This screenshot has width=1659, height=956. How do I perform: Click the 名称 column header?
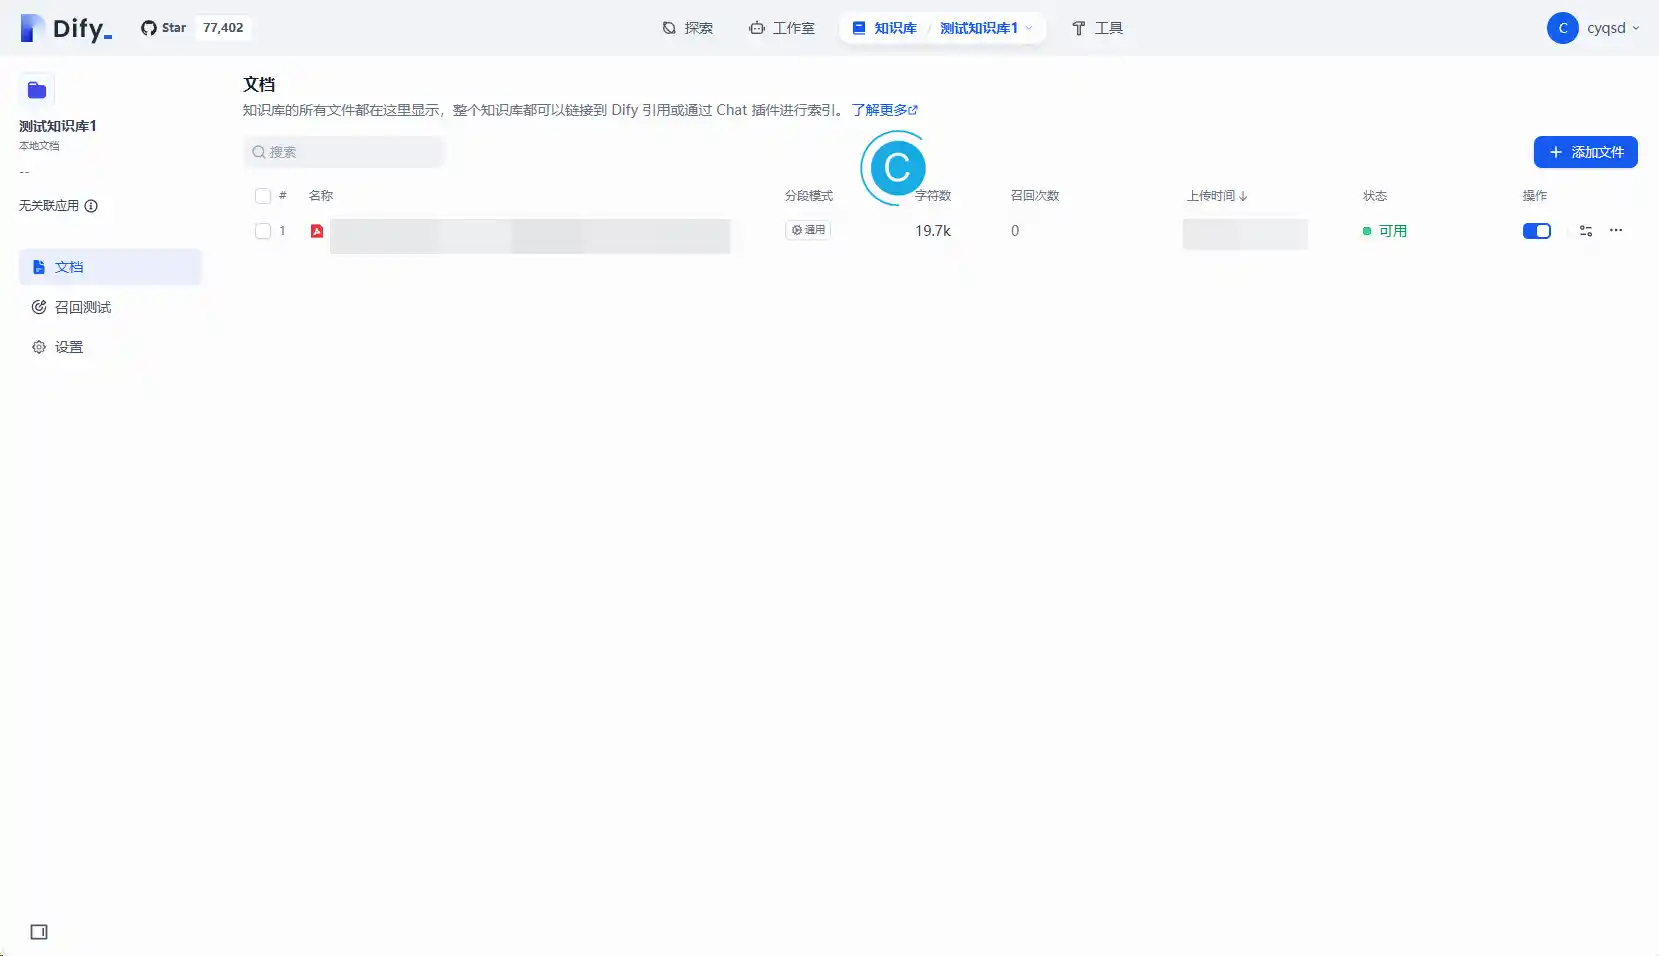321,196
